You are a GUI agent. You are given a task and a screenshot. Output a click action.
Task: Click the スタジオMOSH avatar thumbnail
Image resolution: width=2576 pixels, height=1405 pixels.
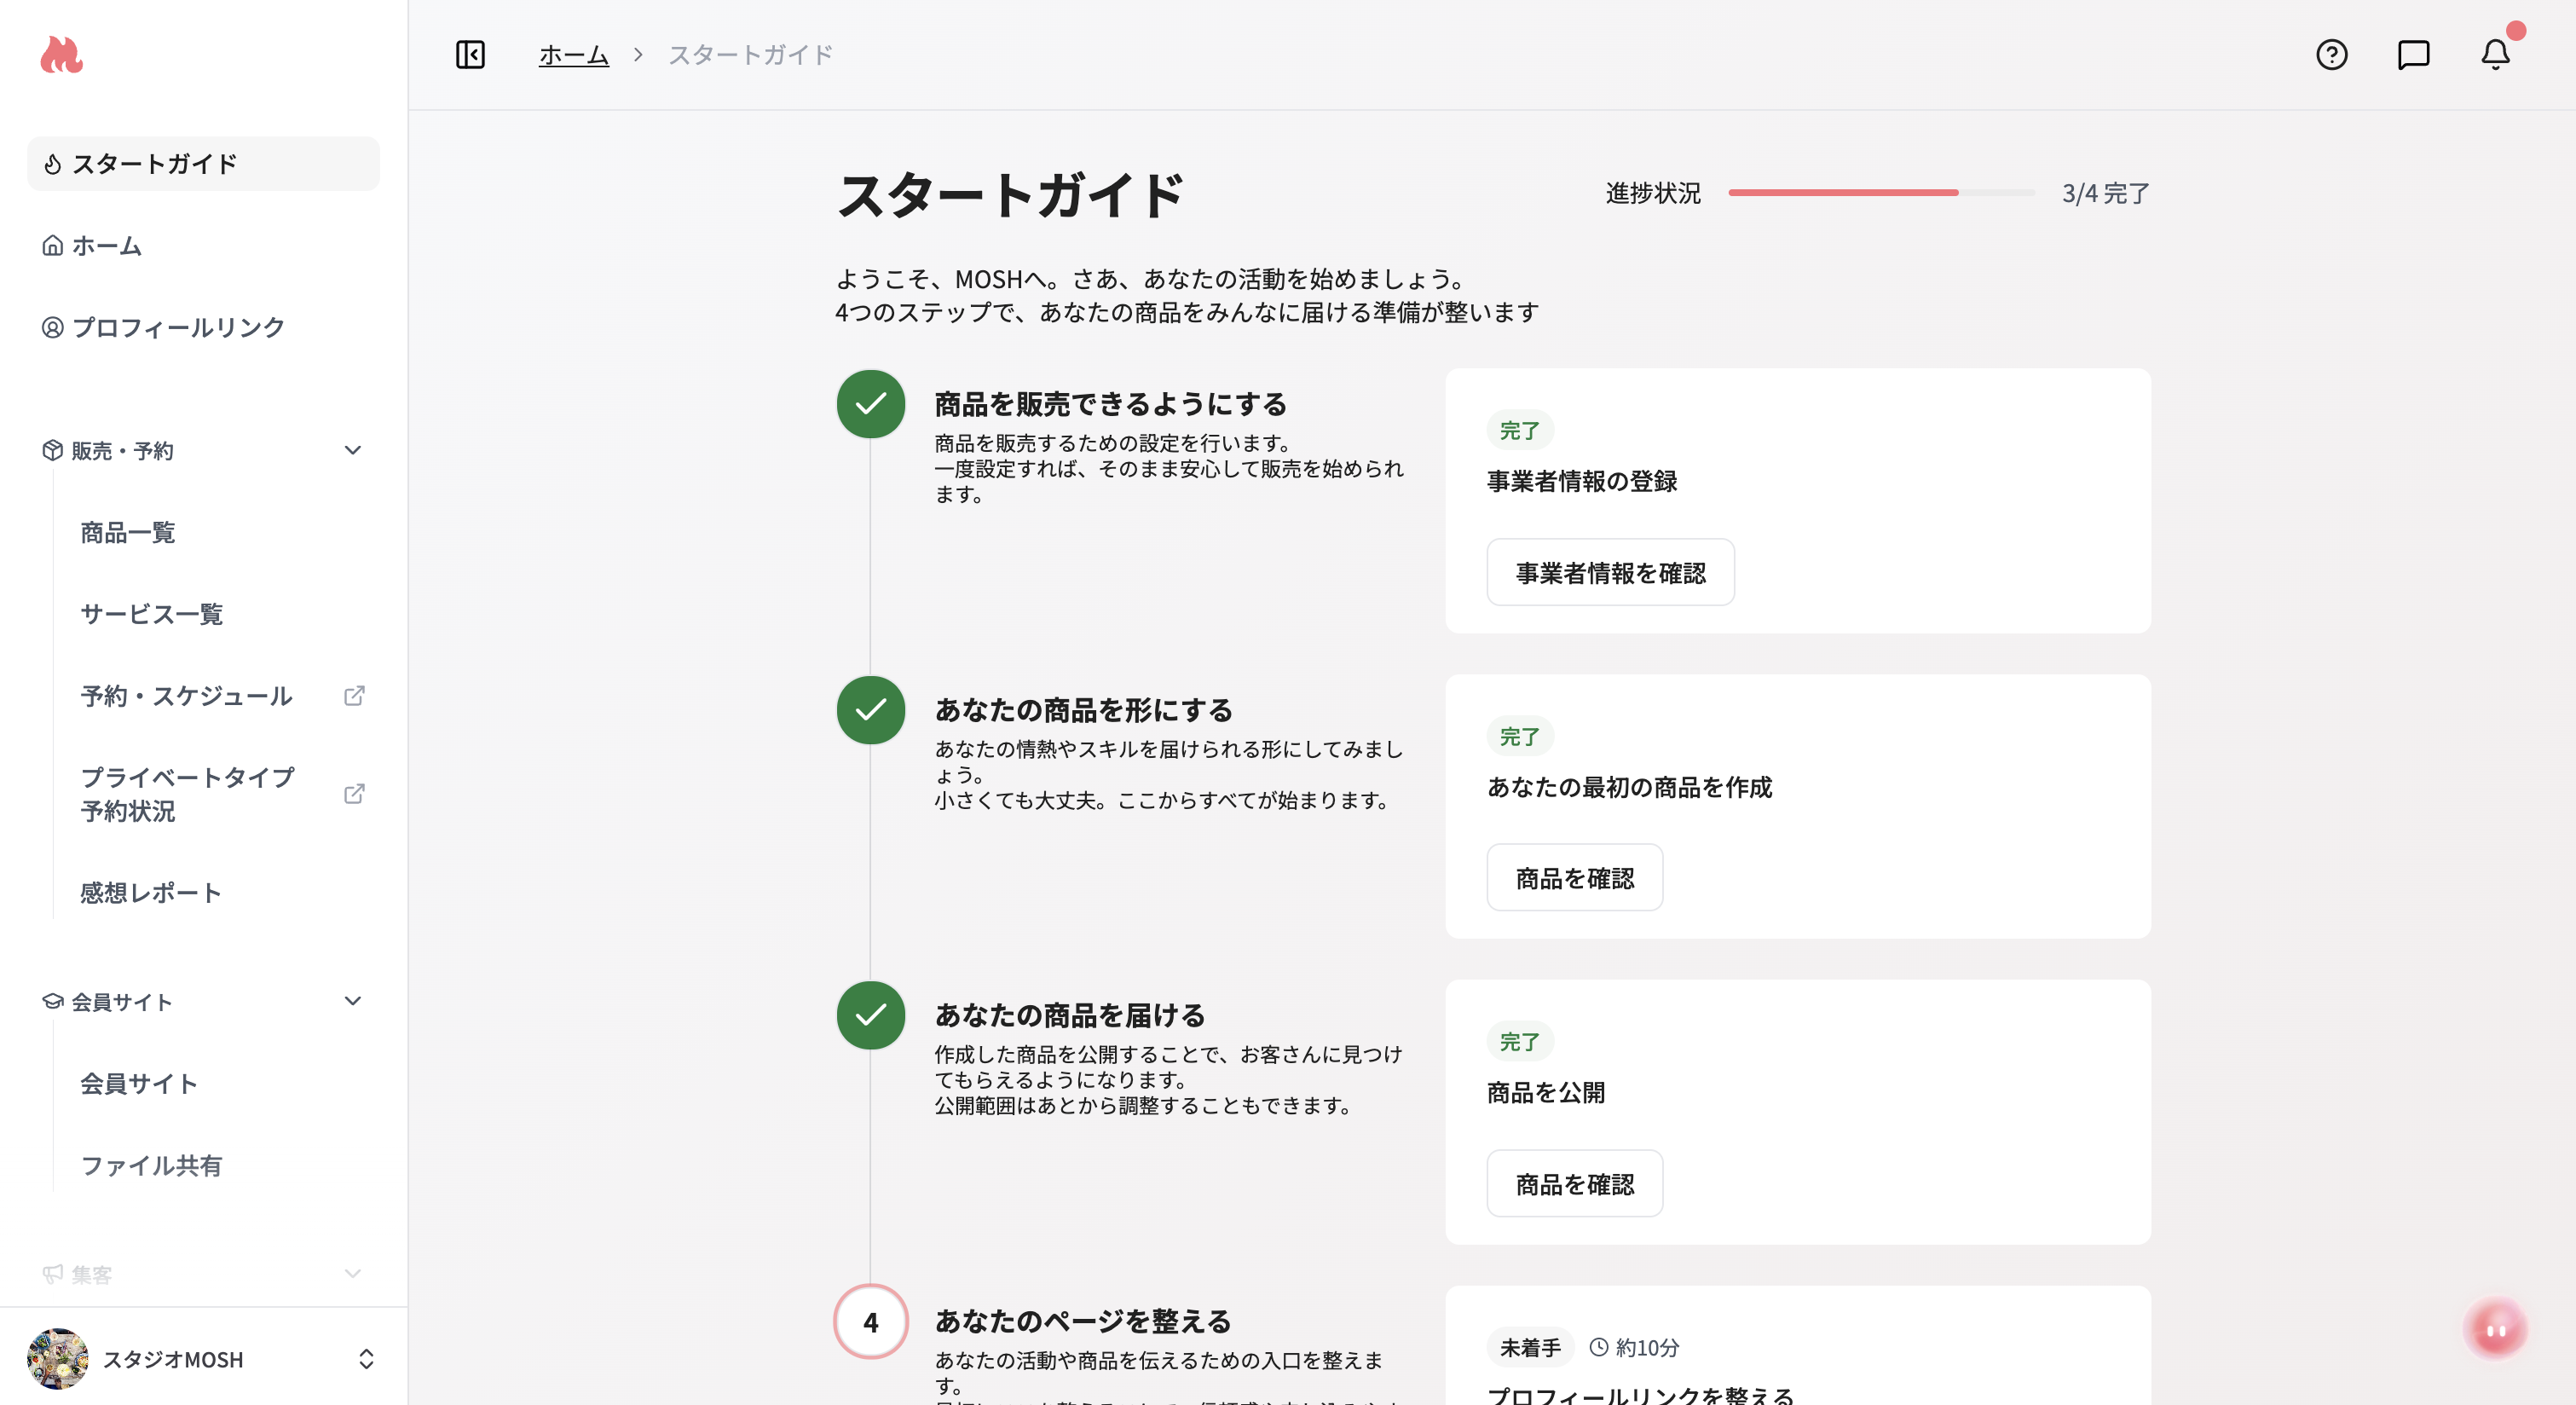tap(57, 1359)
